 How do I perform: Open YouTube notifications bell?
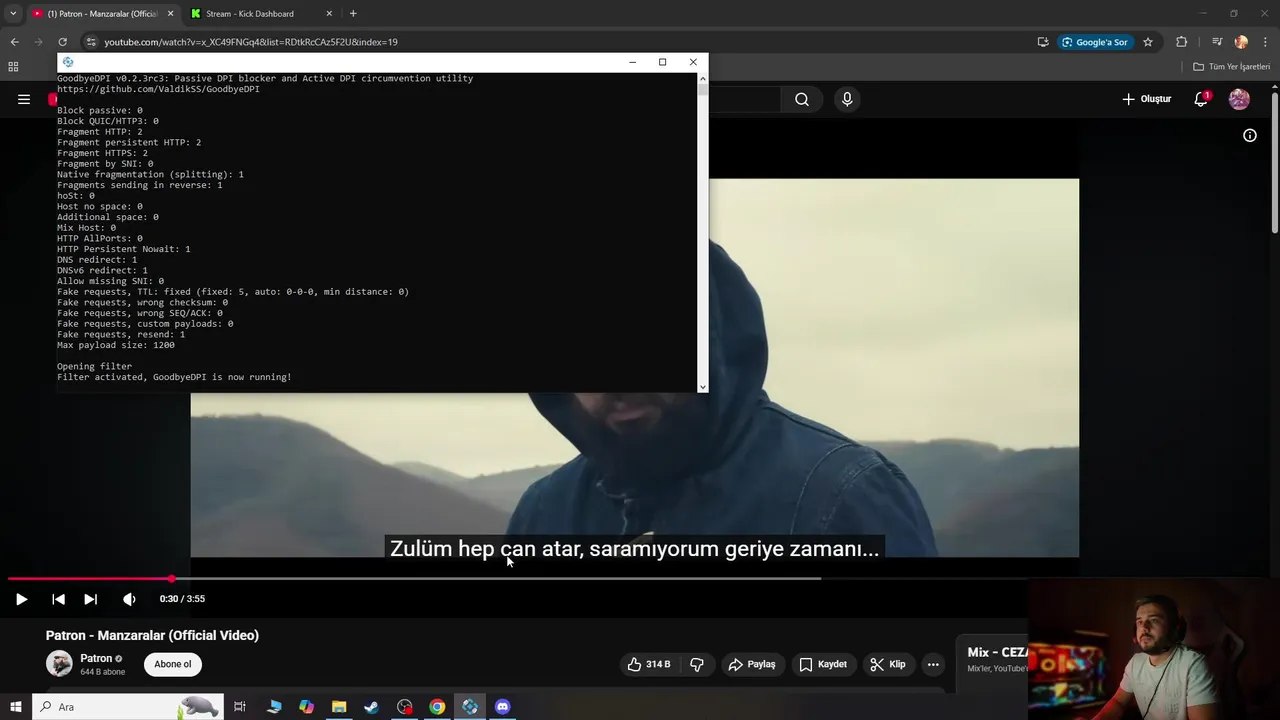click(x=1201, y=99)
